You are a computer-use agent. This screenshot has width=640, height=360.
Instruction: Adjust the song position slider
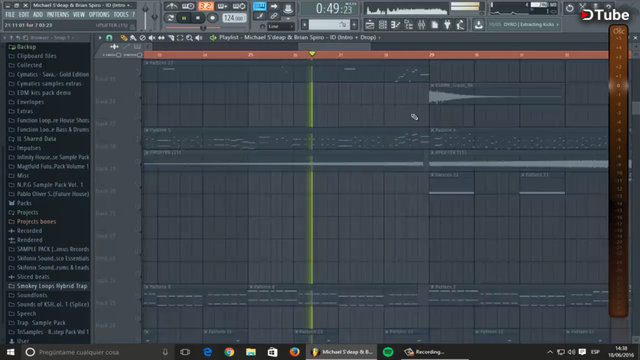(x=203, y=28)
